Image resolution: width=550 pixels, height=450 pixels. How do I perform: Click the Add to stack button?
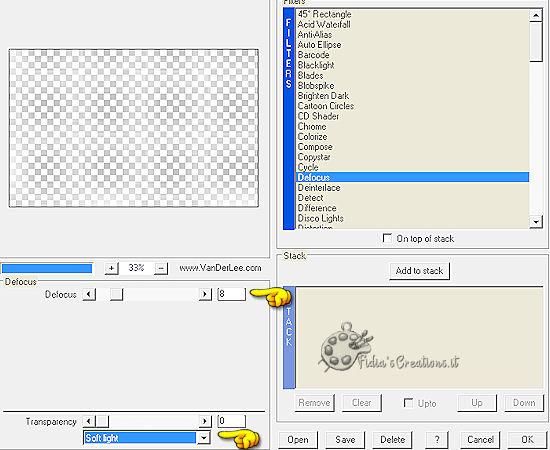click(x=419, y=271)
